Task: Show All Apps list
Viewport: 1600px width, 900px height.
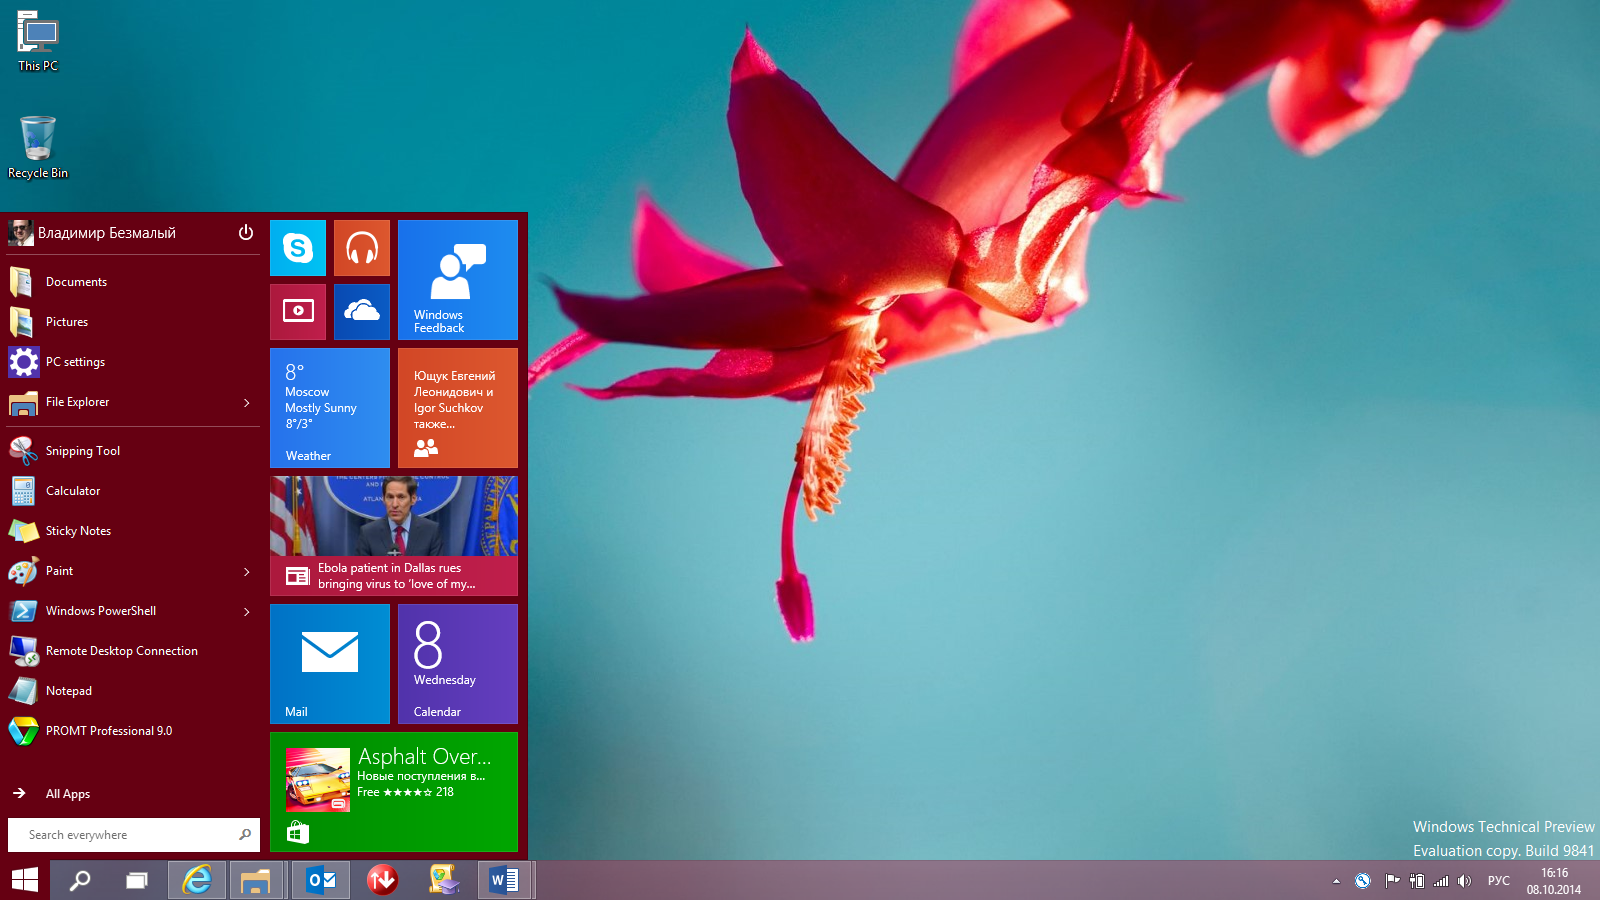Action: point(134,794)
